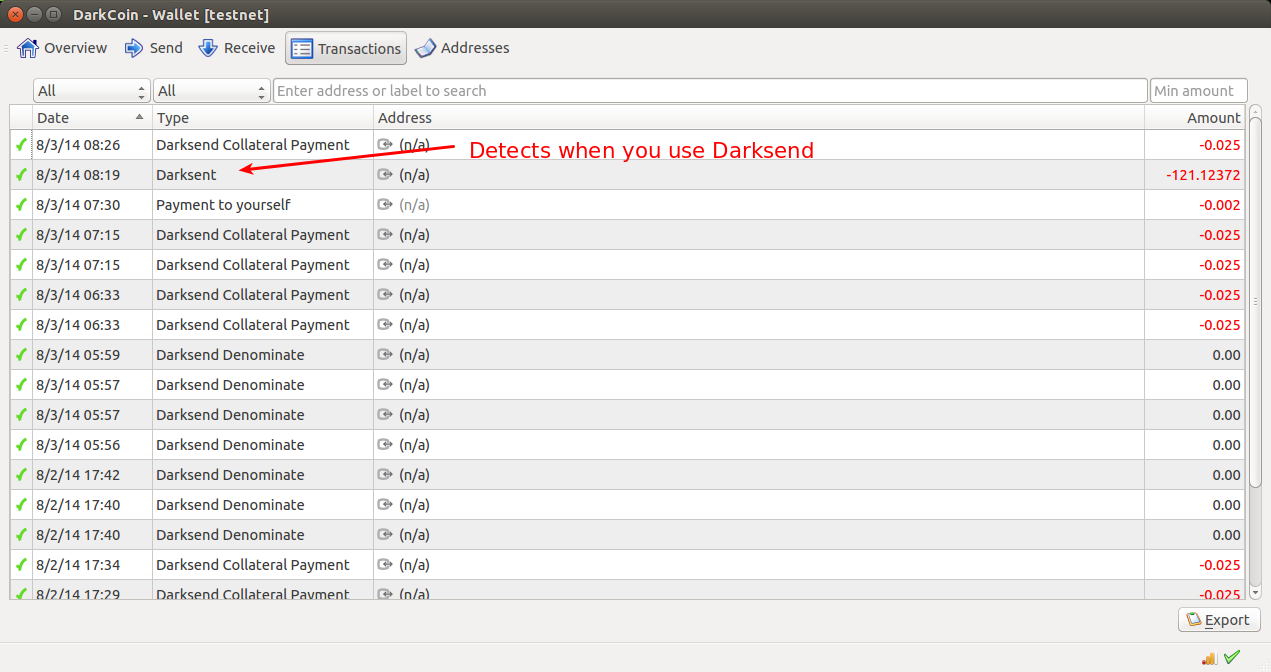Click the sent arrow icon in the 8/3/14 08:26 row
Screen dimensions: 1271x672
(385, 145)
